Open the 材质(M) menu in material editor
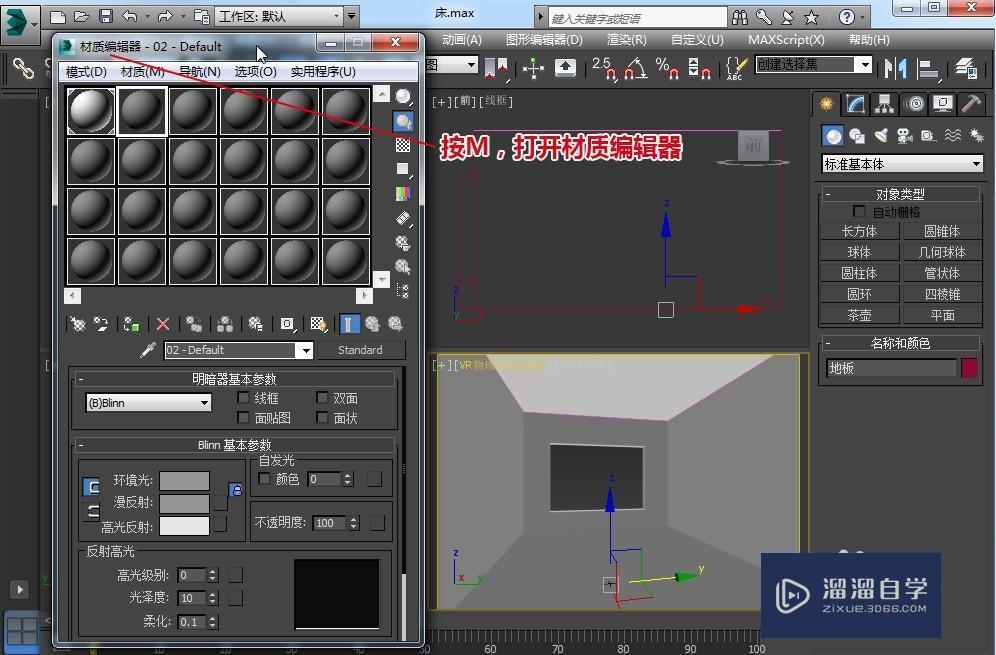The width and height of the screenshot is (996, 655). [x=142, y=71]
